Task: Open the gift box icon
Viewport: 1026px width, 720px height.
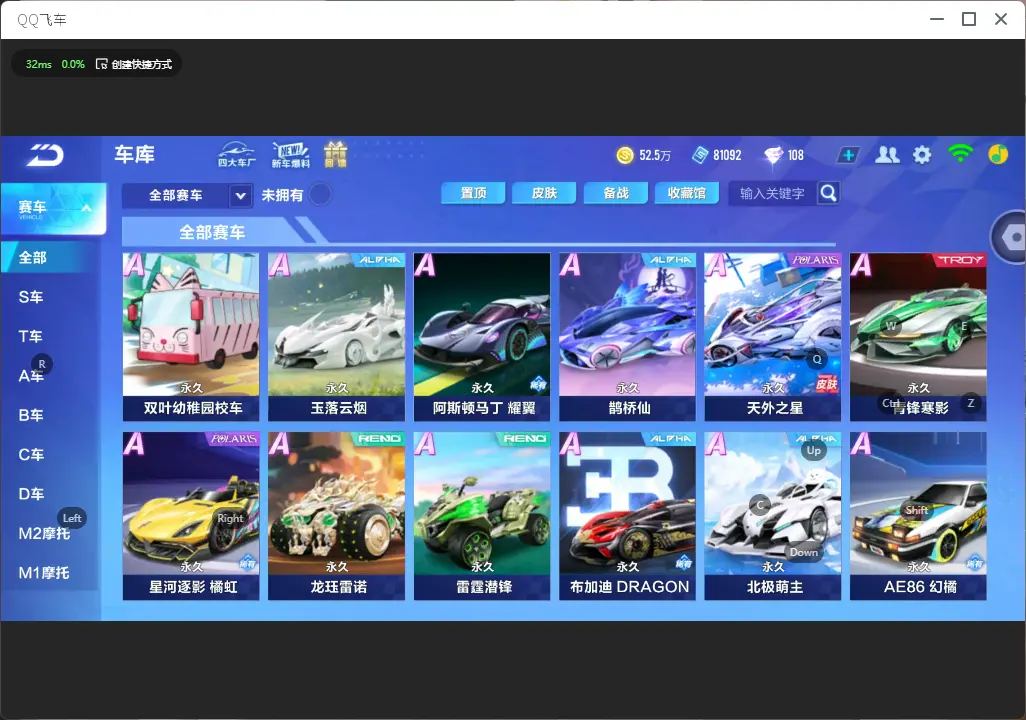Action: tap(335, 154)
